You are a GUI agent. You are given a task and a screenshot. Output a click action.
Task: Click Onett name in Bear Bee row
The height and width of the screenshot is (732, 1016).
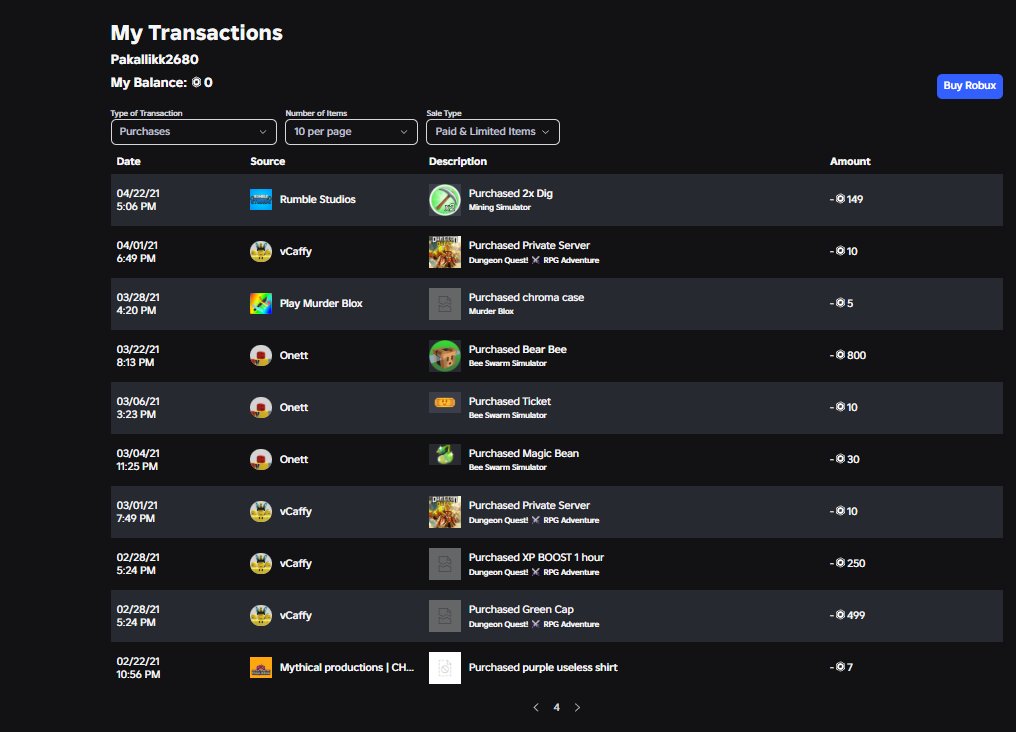click(x=294, y=356)
